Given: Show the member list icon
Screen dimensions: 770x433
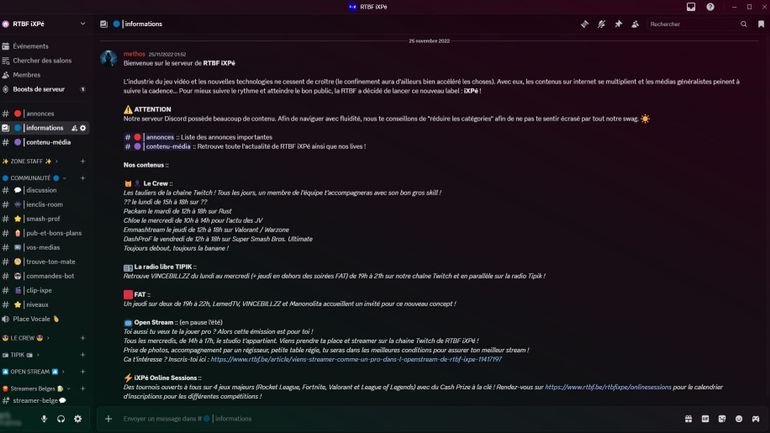Looking at the screenshot, I should coord(635,24).
